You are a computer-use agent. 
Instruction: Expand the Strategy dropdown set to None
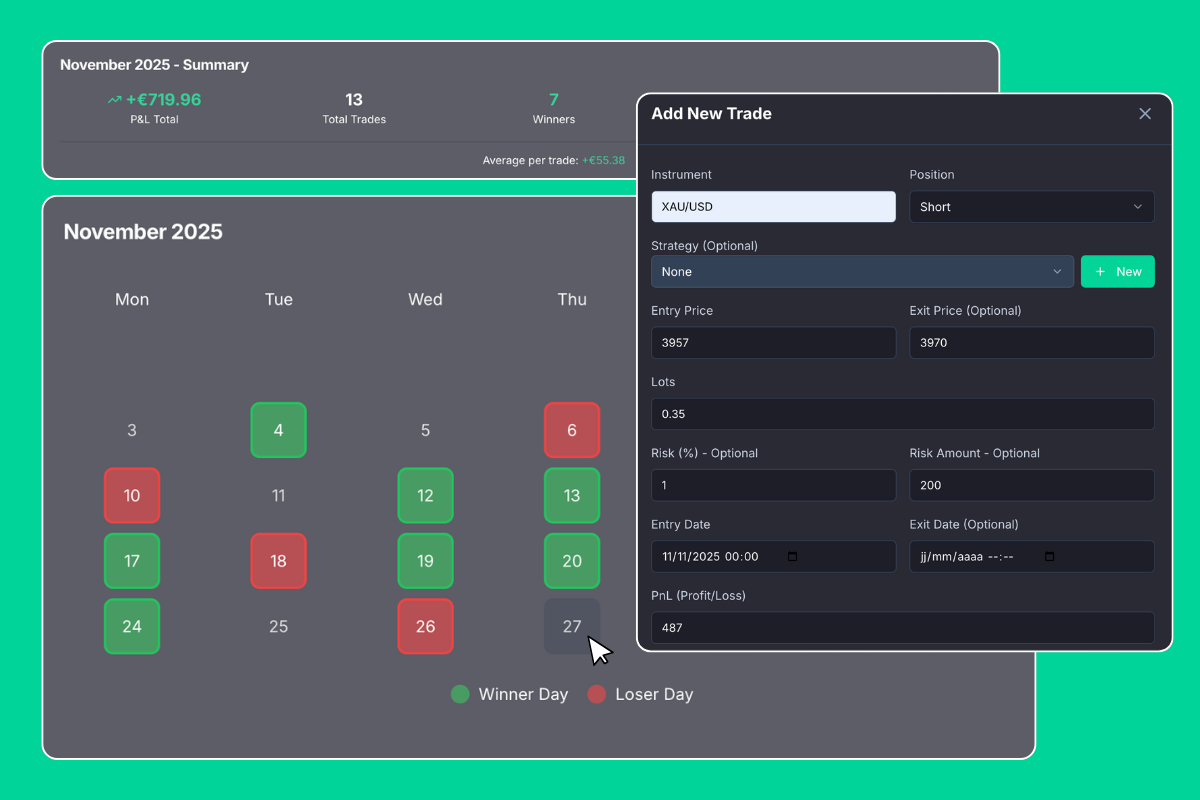[862, 271]
